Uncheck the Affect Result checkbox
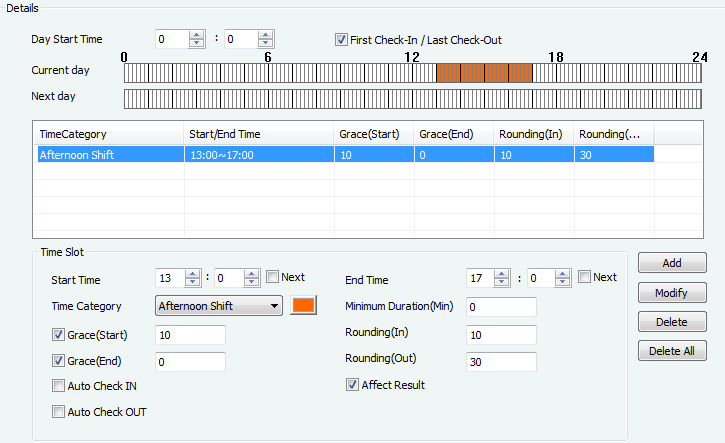Image resolution: width=725 pixels, height=443 pixels. point(353,384)
